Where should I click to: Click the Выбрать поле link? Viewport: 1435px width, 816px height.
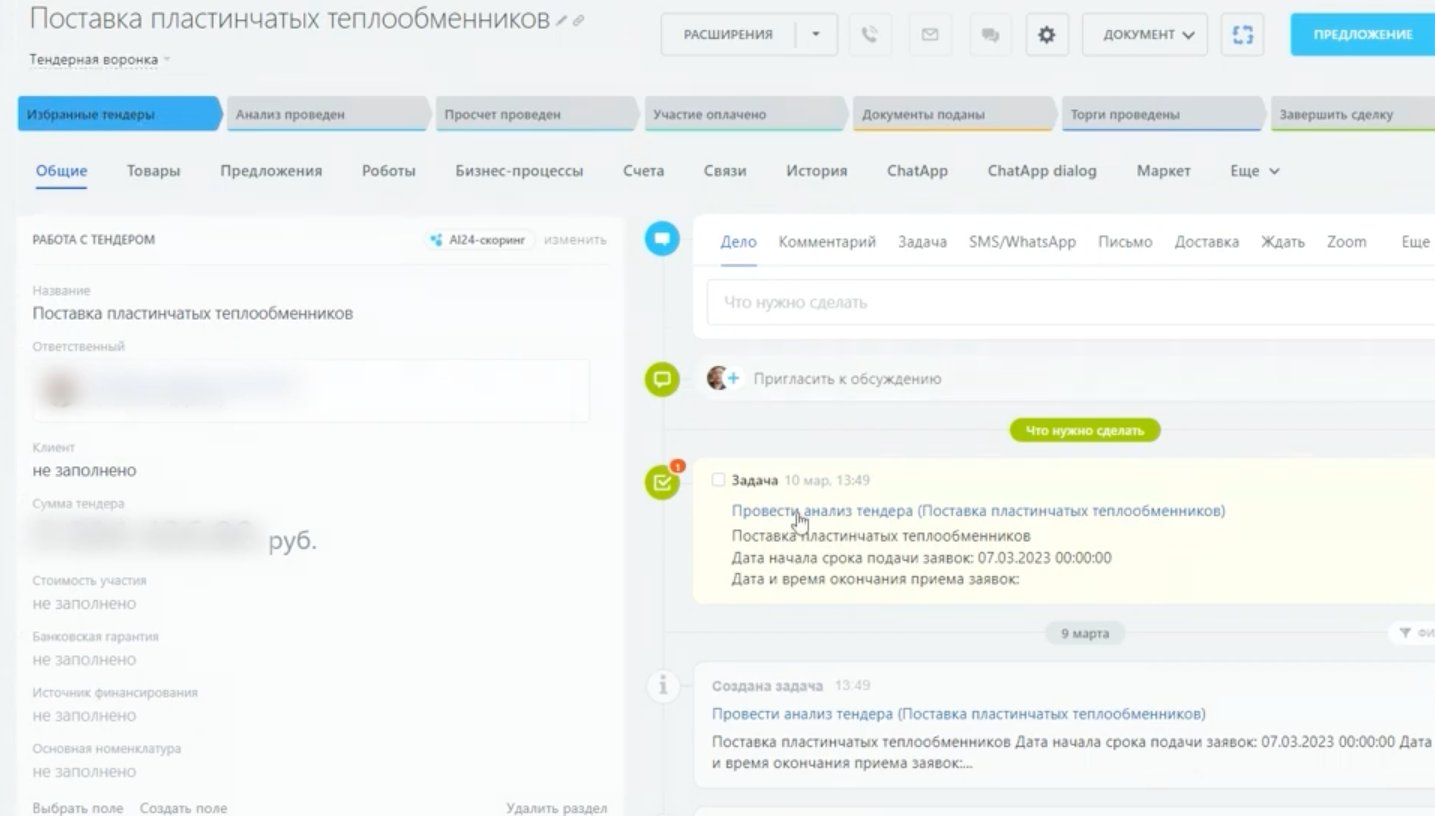[x=78, y=808]
